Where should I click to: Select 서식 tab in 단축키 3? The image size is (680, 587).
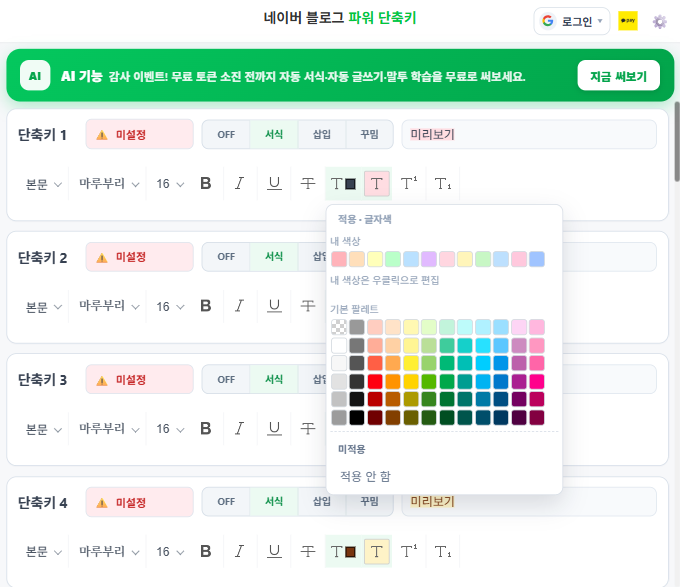(274, 379)
